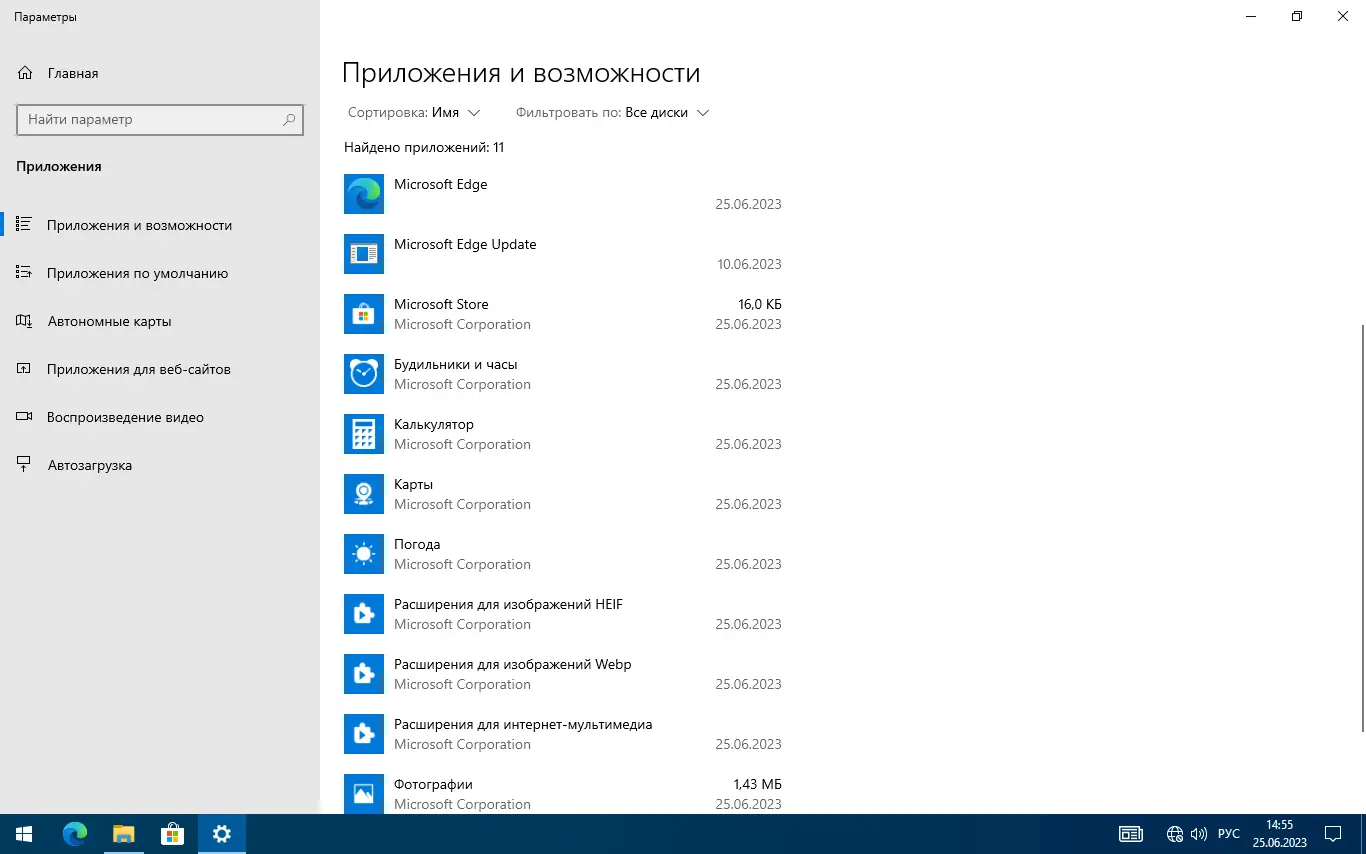Open the notification center icon

pyautogui.click(x=1333, y=834)
